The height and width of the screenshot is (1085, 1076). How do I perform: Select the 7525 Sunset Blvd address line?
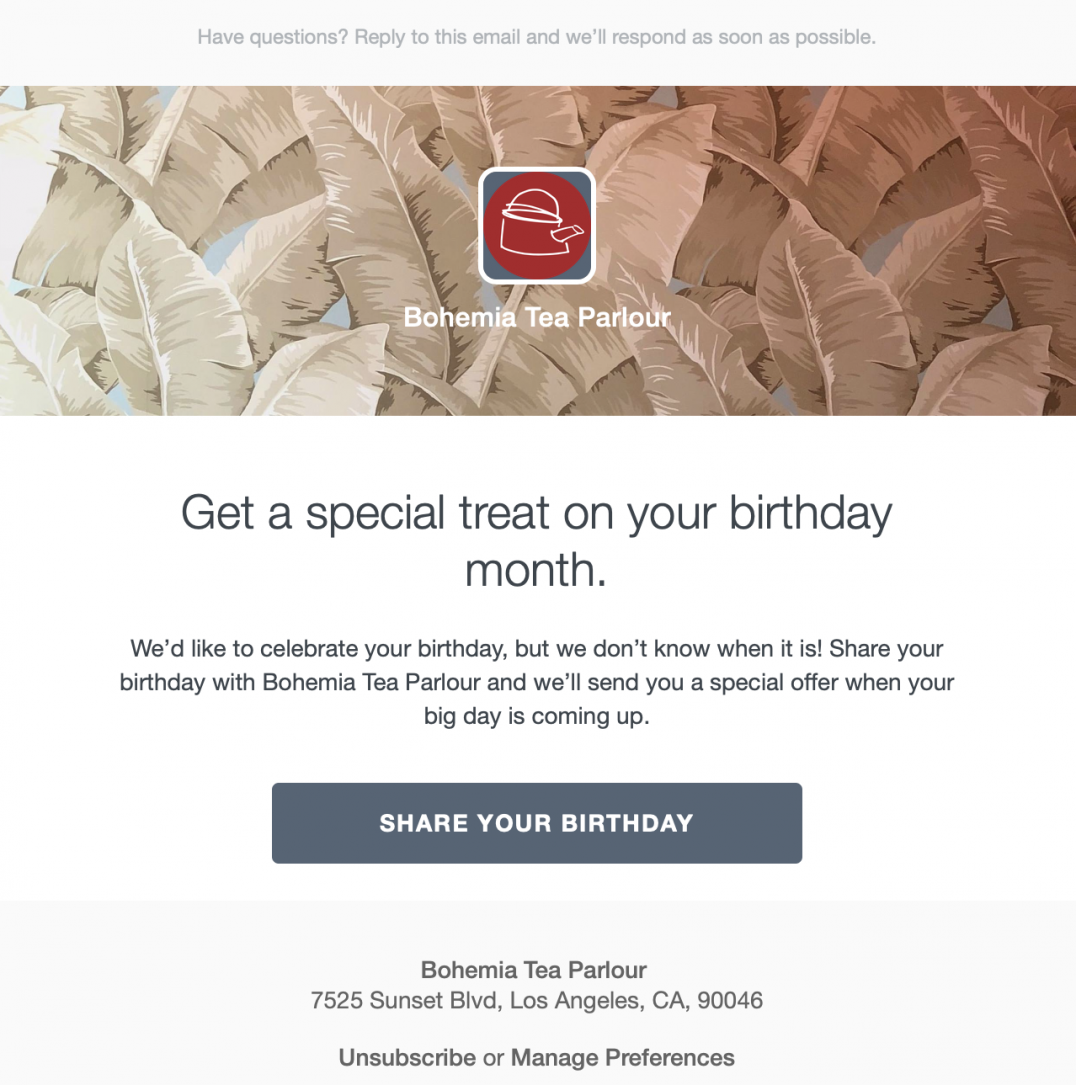(x=537, y=1000)
